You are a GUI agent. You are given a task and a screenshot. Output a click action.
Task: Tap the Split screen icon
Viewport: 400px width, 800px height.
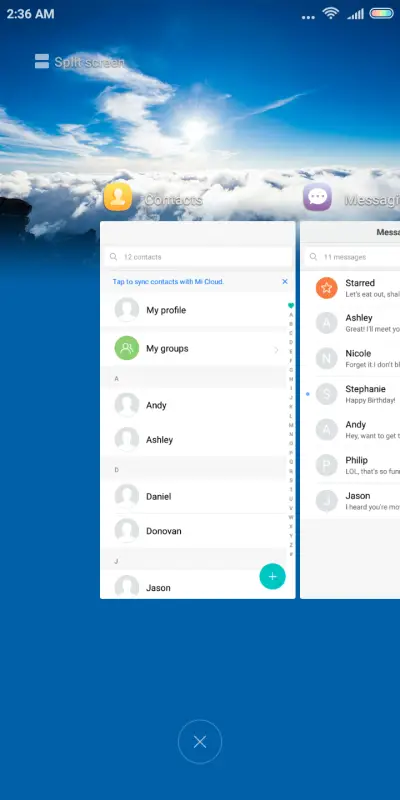point(42,61)
